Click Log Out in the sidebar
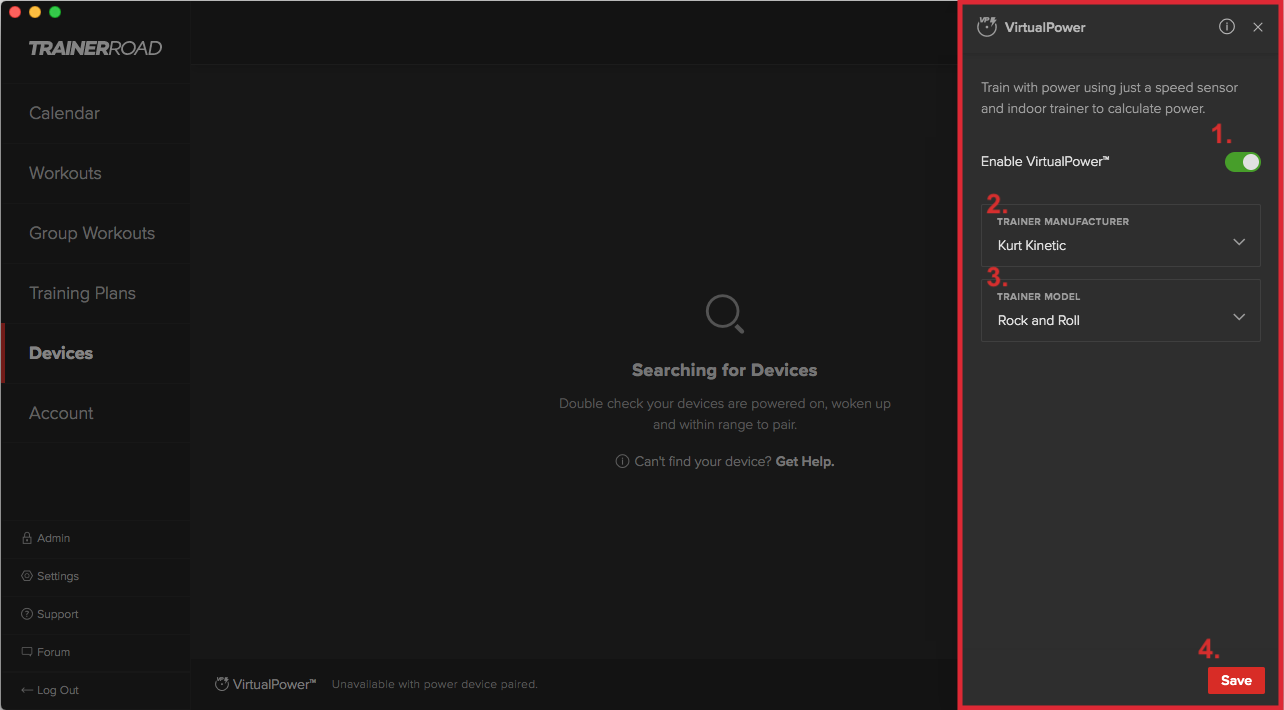 point(58,690)
